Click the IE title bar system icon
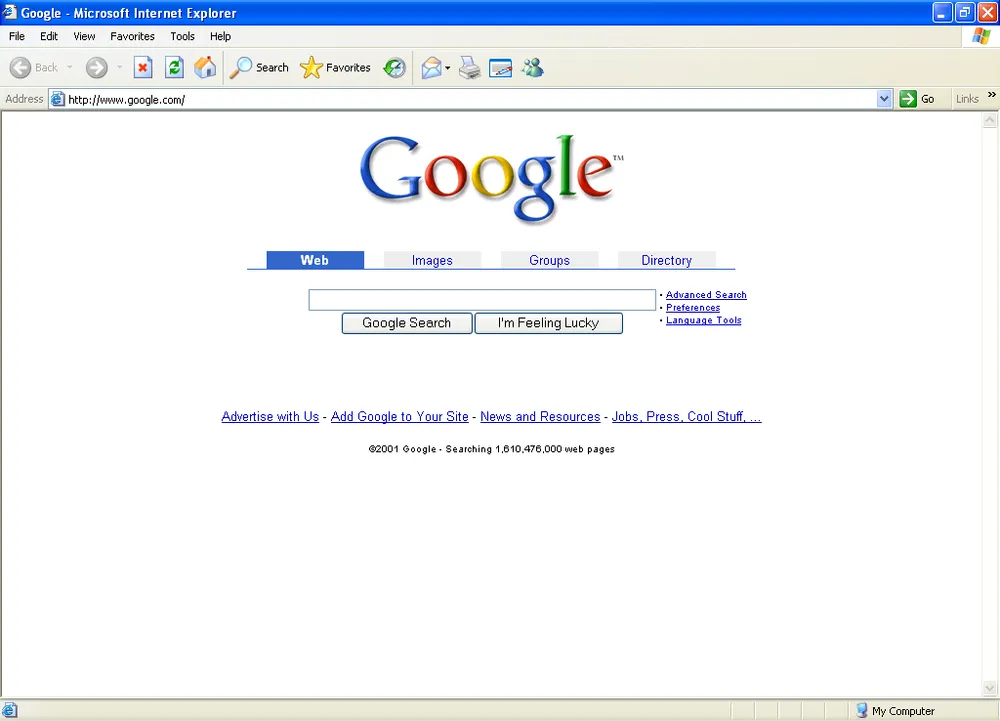The width and height of the screenshot is (1000, 721). 10,12
